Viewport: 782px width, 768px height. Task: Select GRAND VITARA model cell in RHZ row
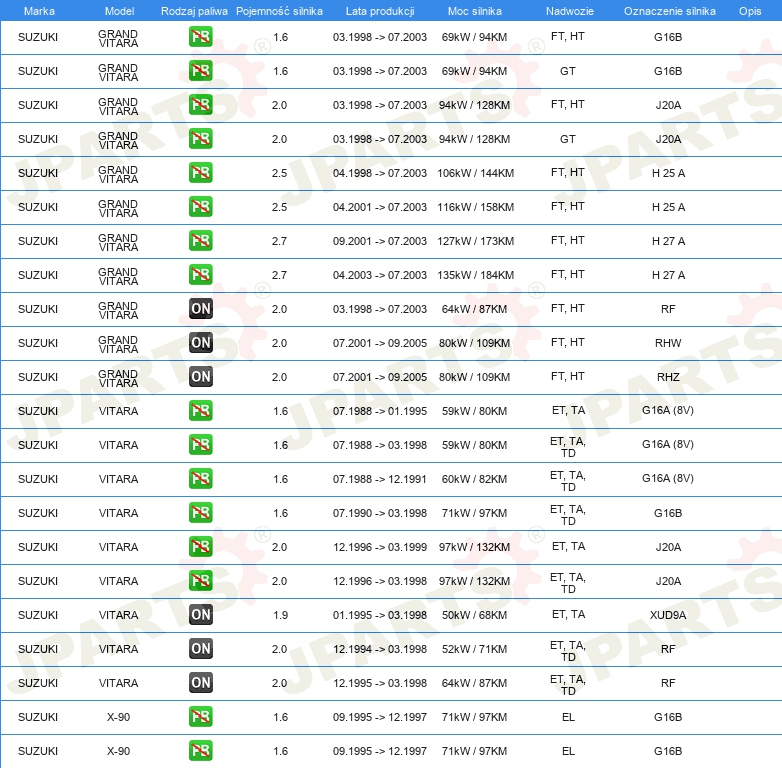(118, 378)
